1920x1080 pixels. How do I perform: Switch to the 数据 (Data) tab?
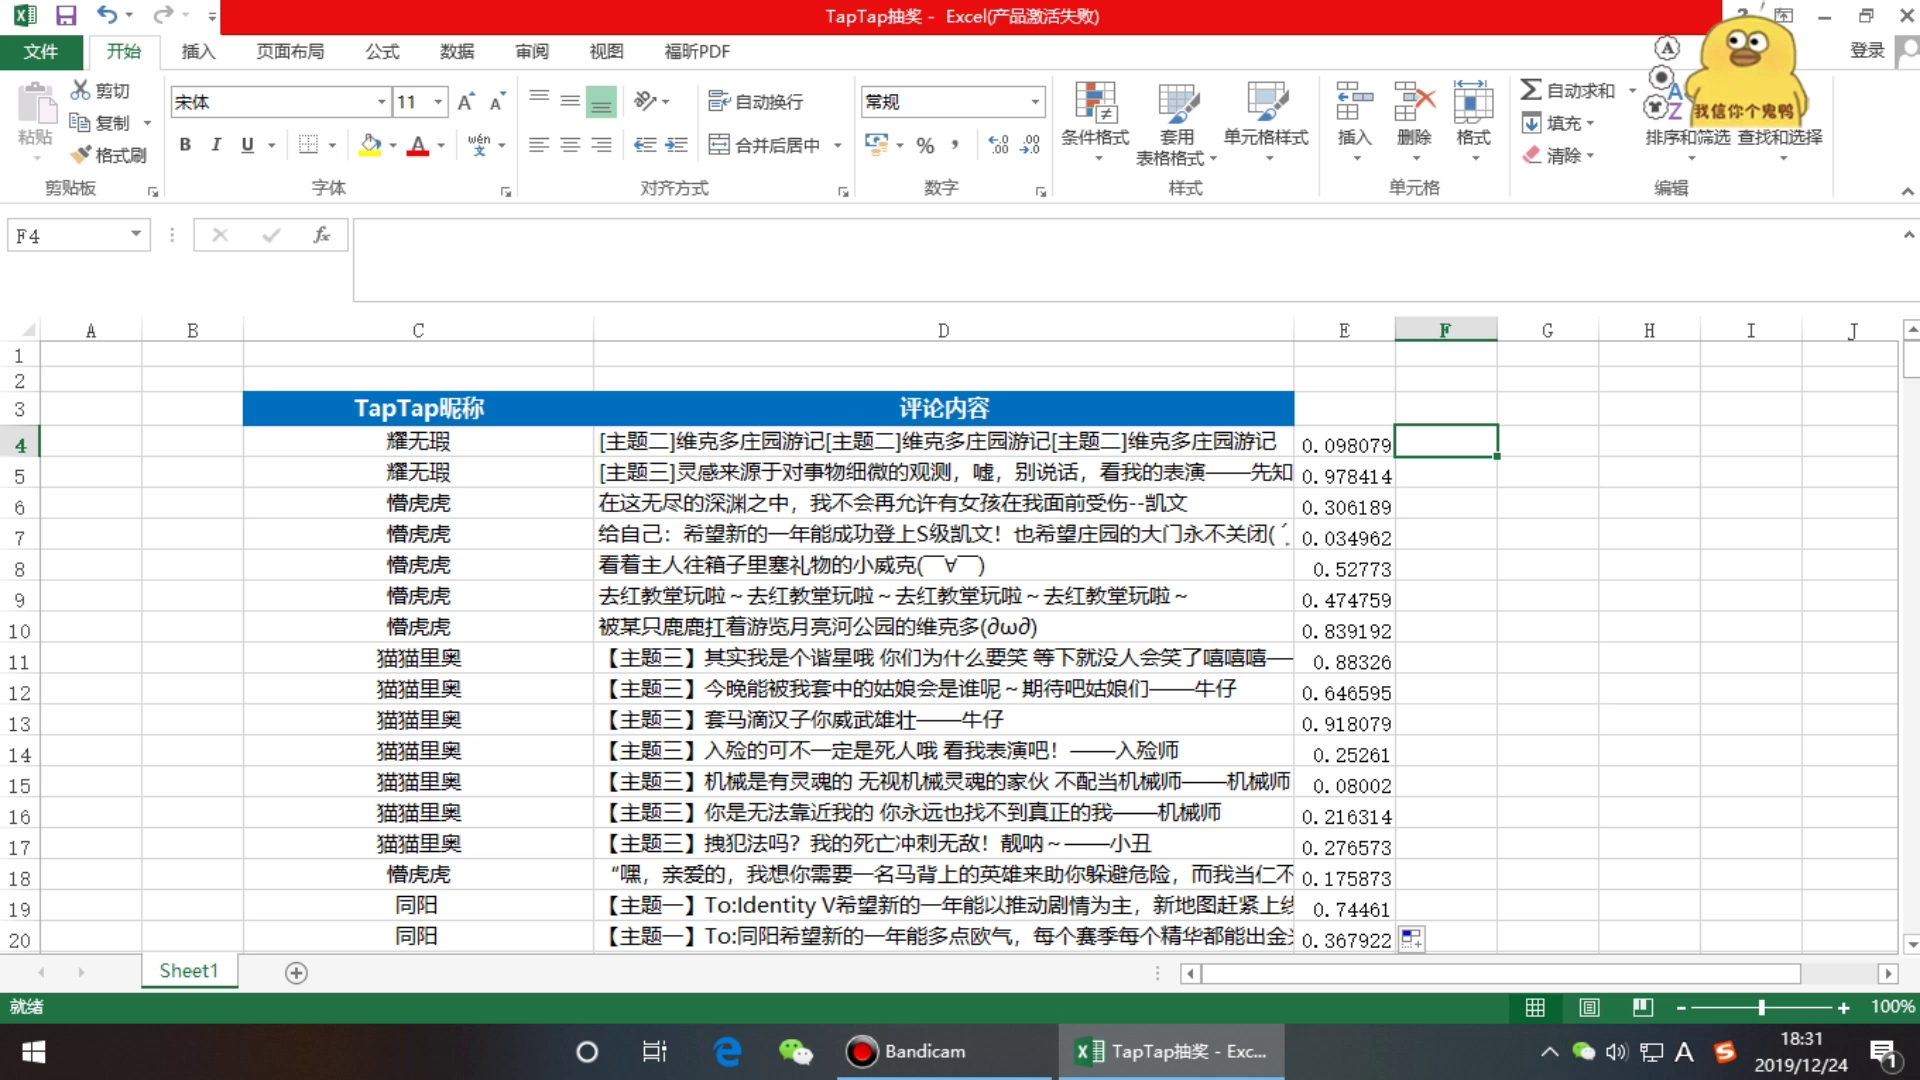pyautogui.click(x=457, y=51)
